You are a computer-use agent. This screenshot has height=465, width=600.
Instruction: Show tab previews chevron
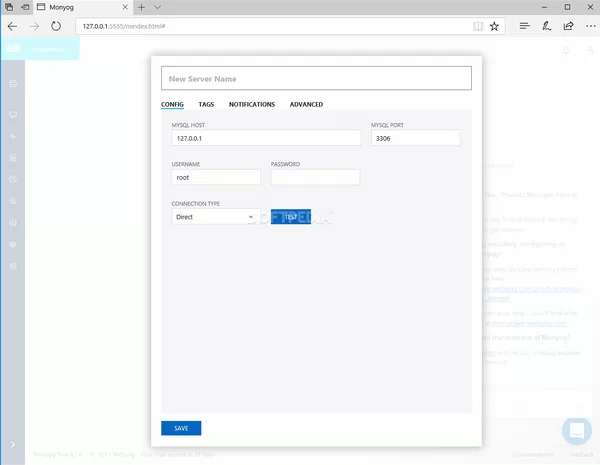tap(157, 7)
